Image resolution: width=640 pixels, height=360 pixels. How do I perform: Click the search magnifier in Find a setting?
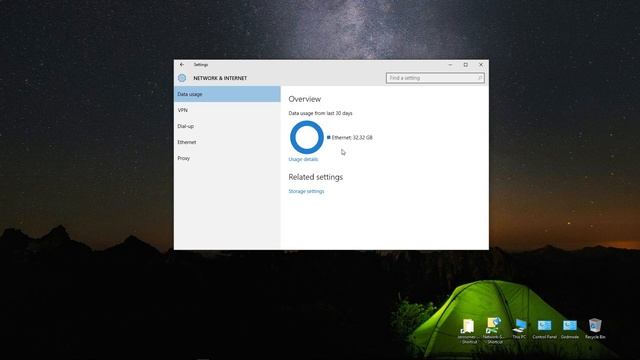480,78
